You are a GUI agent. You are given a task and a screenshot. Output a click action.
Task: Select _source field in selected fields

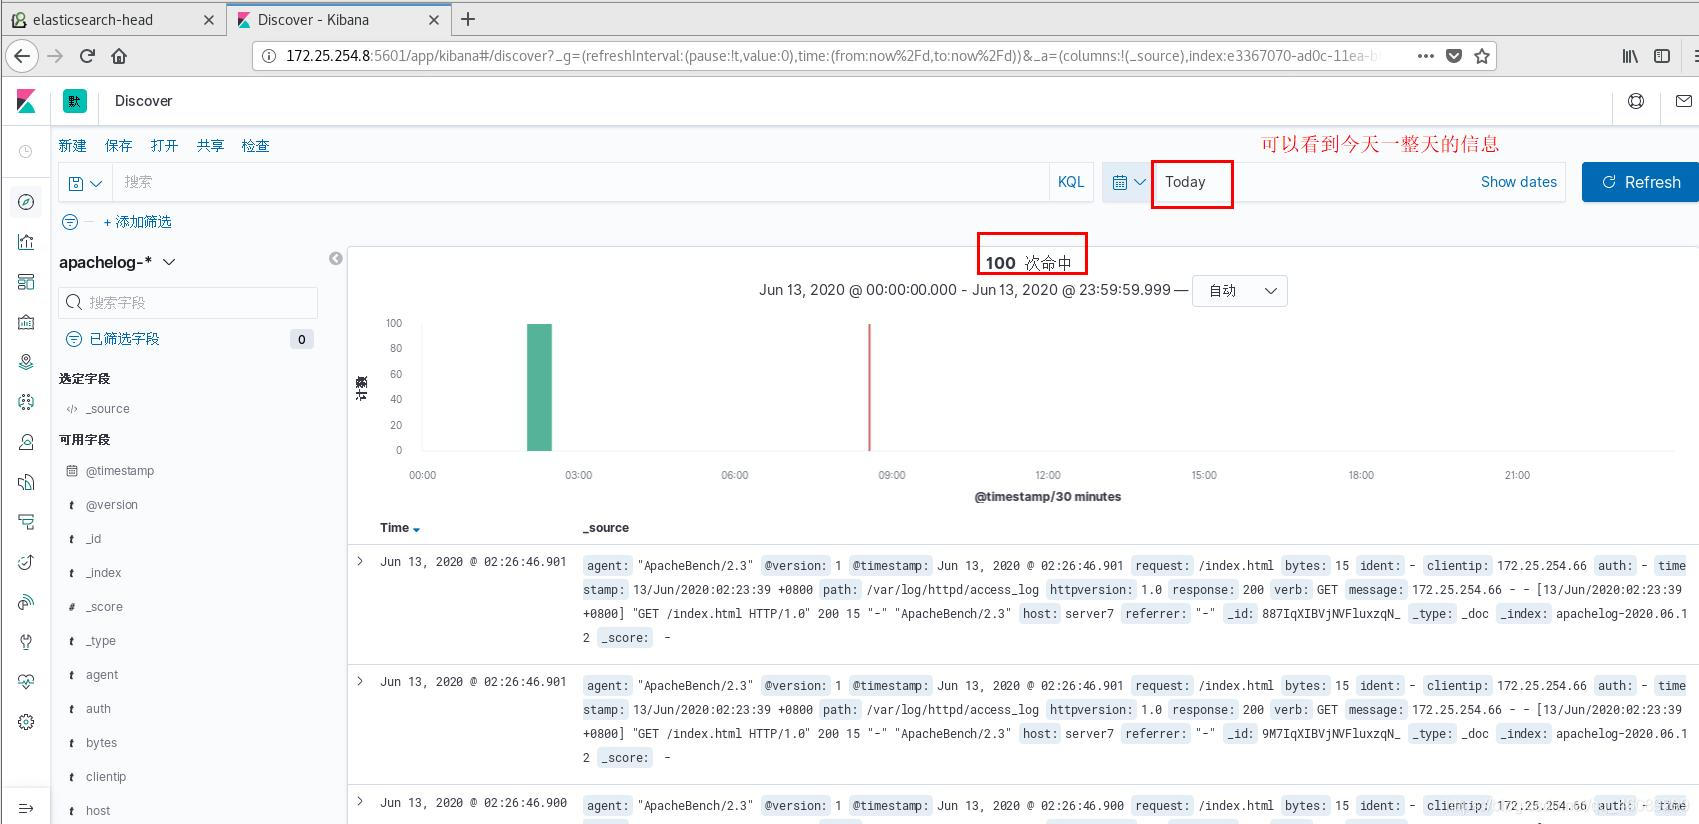(108, 409)
